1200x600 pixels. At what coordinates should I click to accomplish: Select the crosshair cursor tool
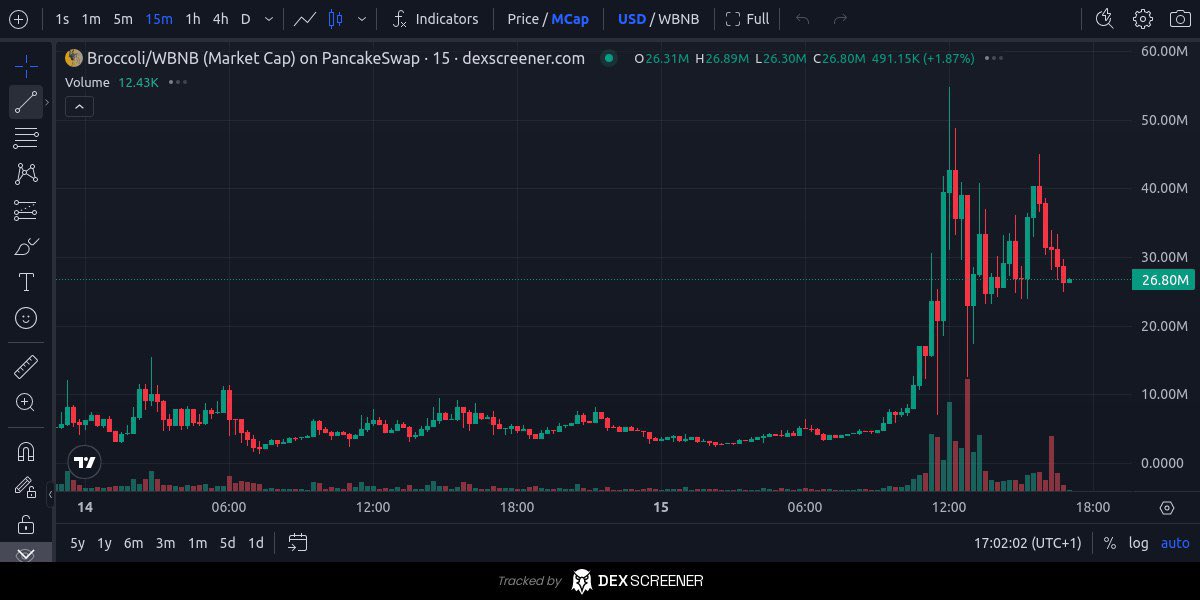click(26, 67)
